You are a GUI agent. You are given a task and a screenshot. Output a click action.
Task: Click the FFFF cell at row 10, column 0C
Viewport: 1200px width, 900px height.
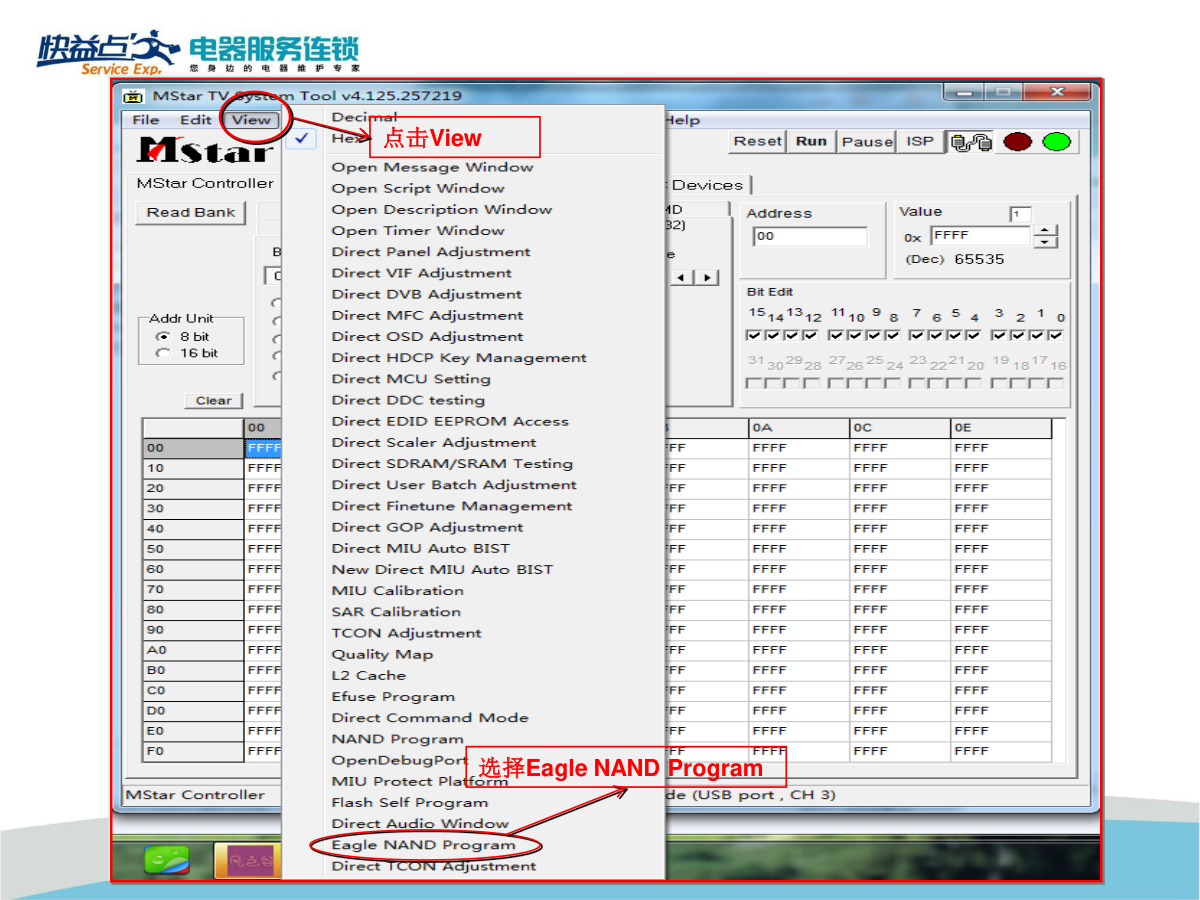[x=900, y=468]
